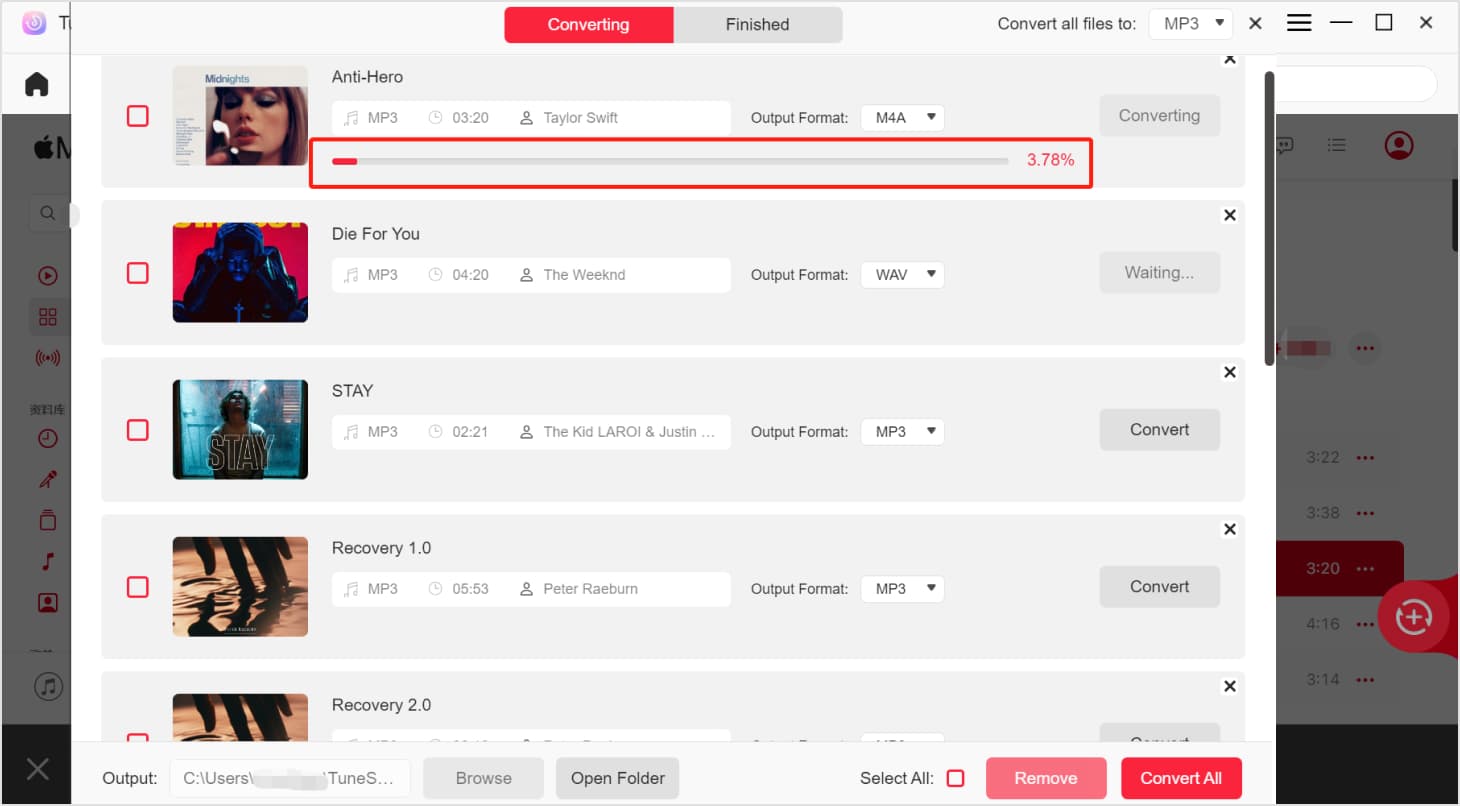Click the Anti-Hero conversion progress bar
1460x806 pixels.
(x=670, y=160)
